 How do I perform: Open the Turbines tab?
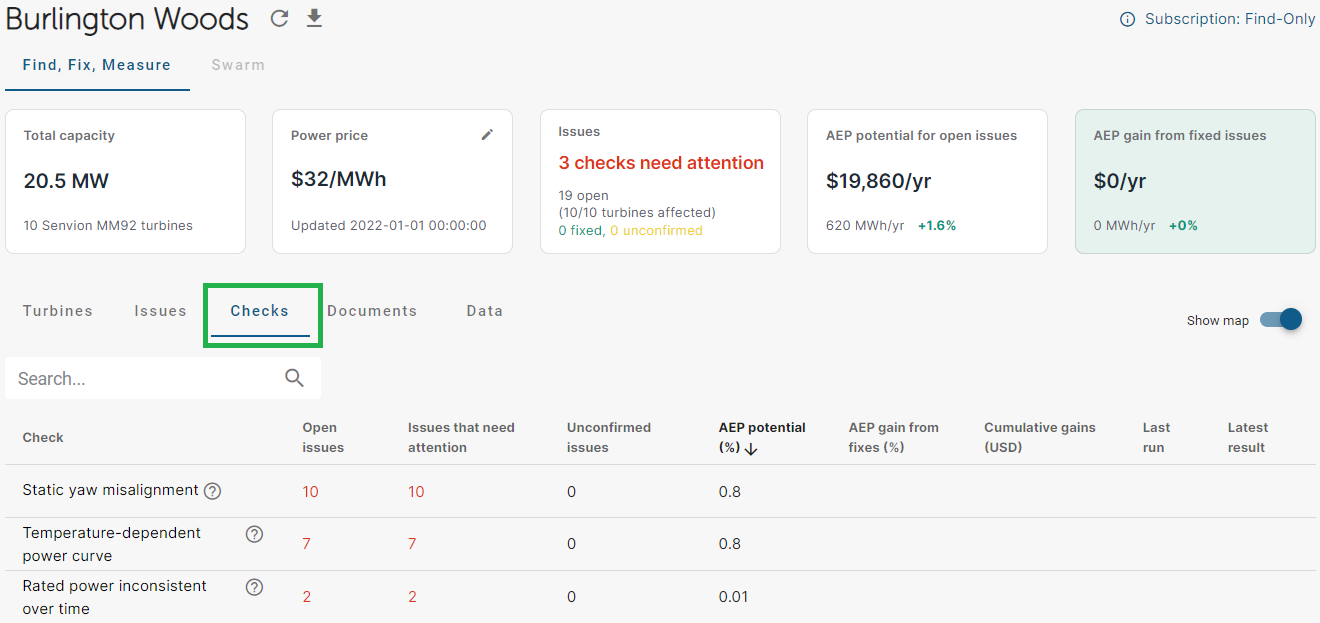(x=58, y=311)
